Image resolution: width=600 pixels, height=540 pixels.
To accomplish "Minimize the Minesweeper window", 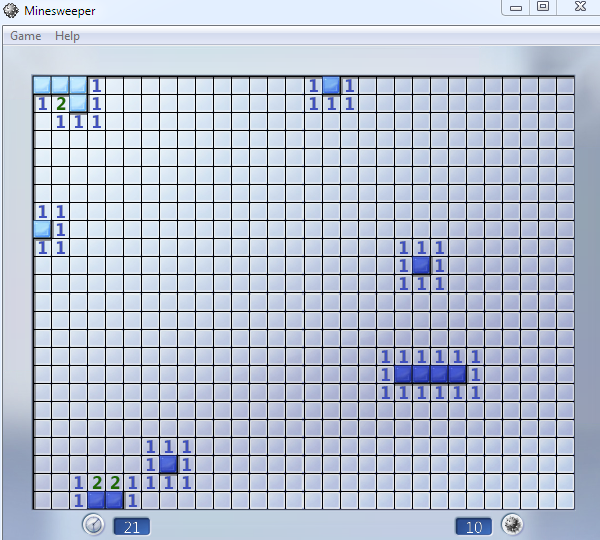I will coord(515,7).
